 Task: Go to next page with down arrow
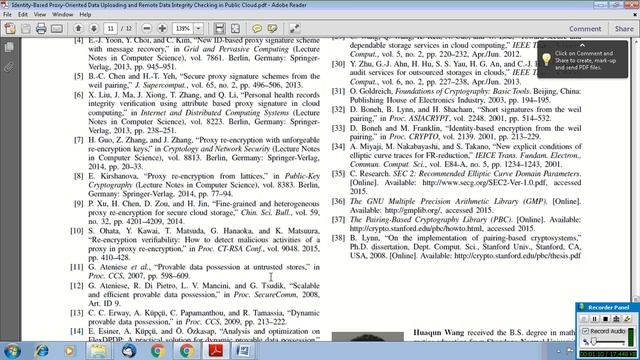coord(94,28)
